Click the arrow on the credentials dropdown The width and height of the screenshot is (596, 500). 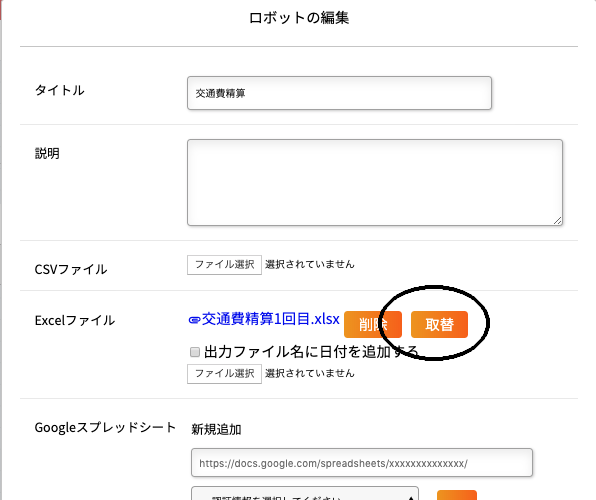click(x=411, y=497)
